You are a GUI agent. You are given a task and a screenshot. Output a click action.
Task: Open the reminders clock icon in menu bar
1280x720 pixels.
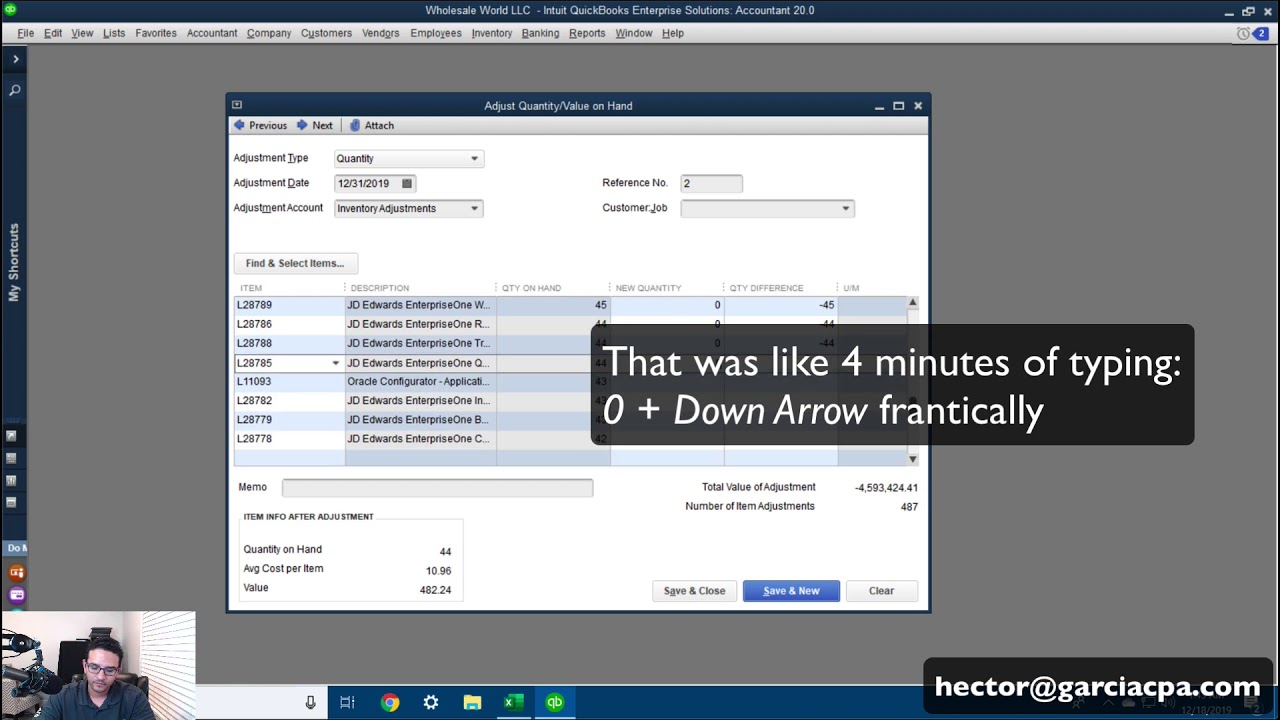click(1243, 33)
